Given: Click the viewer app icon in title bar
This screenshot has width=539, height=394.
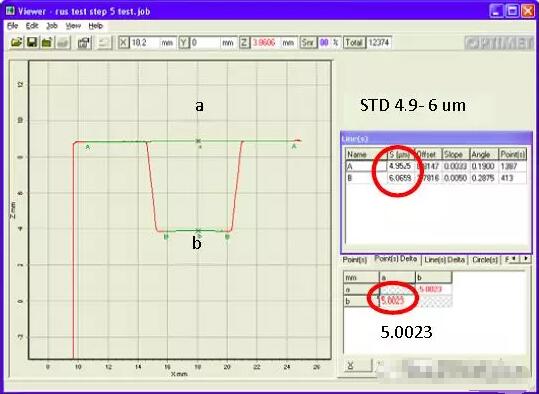Looking at the screenshot, I should point(10,11).
